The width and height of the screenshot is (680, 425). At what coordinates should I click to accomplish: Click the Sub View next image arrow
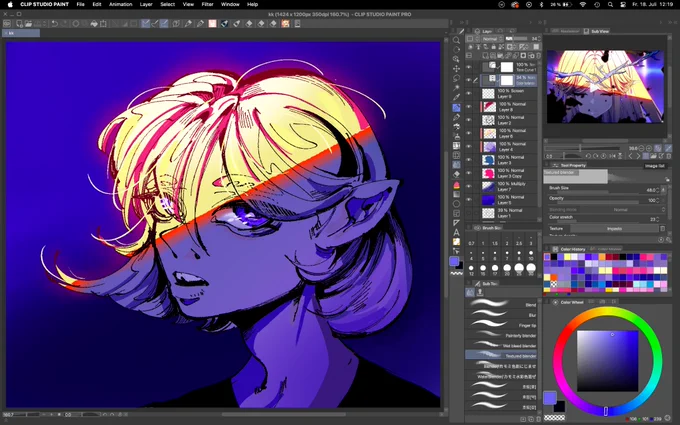tap(638, 156)
